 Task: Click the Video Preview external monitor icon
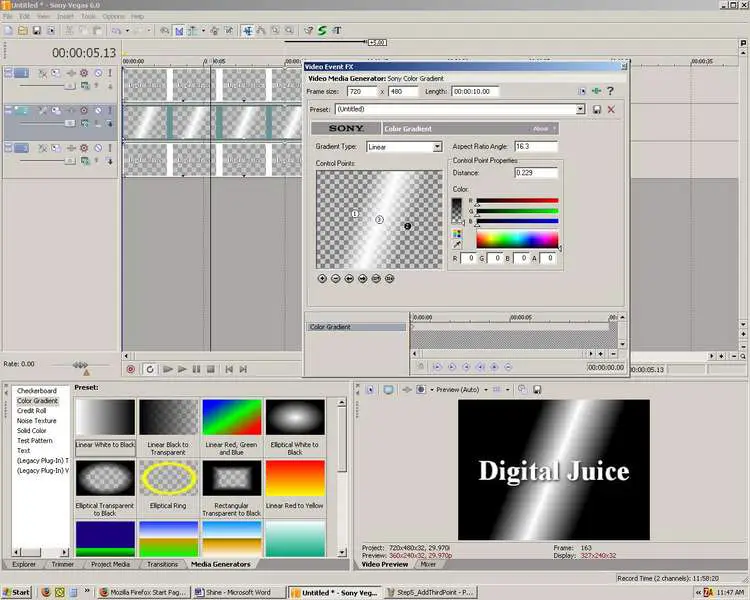coord(388,390)
